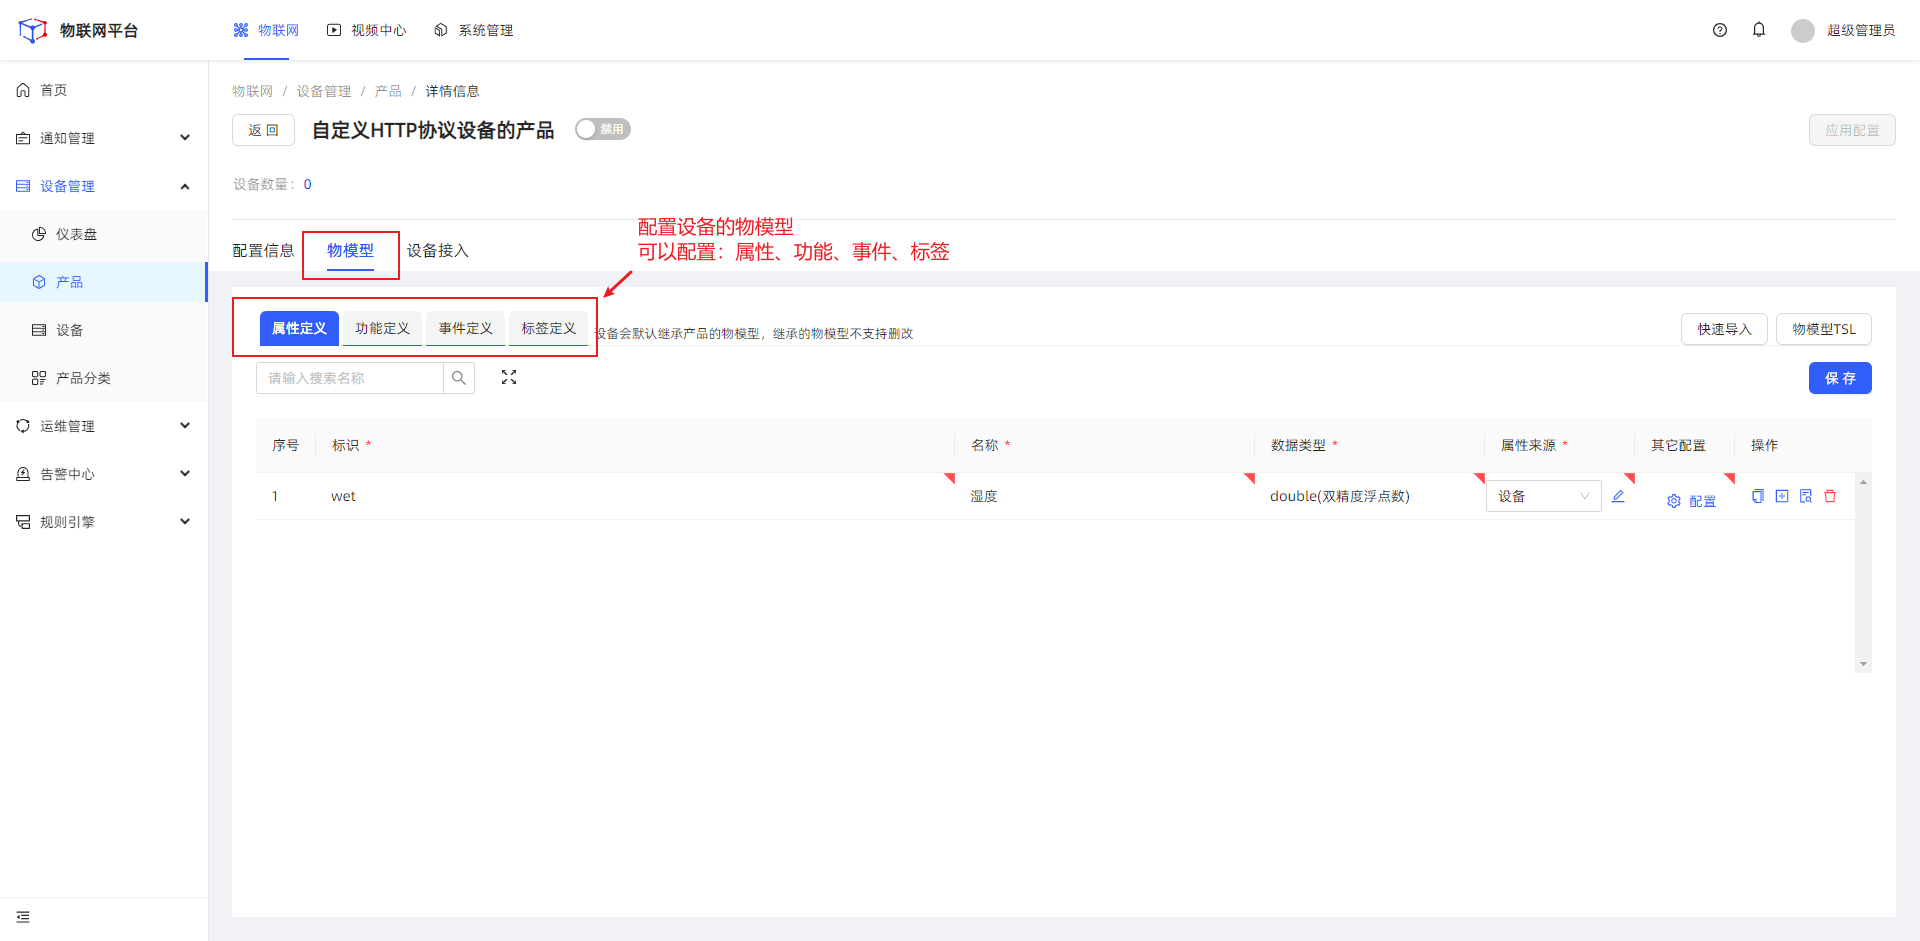Open 配置 gear settings for wet row
This screenshot has height=941, width=1920.
pyautogui.click(x=1691, y=501)
